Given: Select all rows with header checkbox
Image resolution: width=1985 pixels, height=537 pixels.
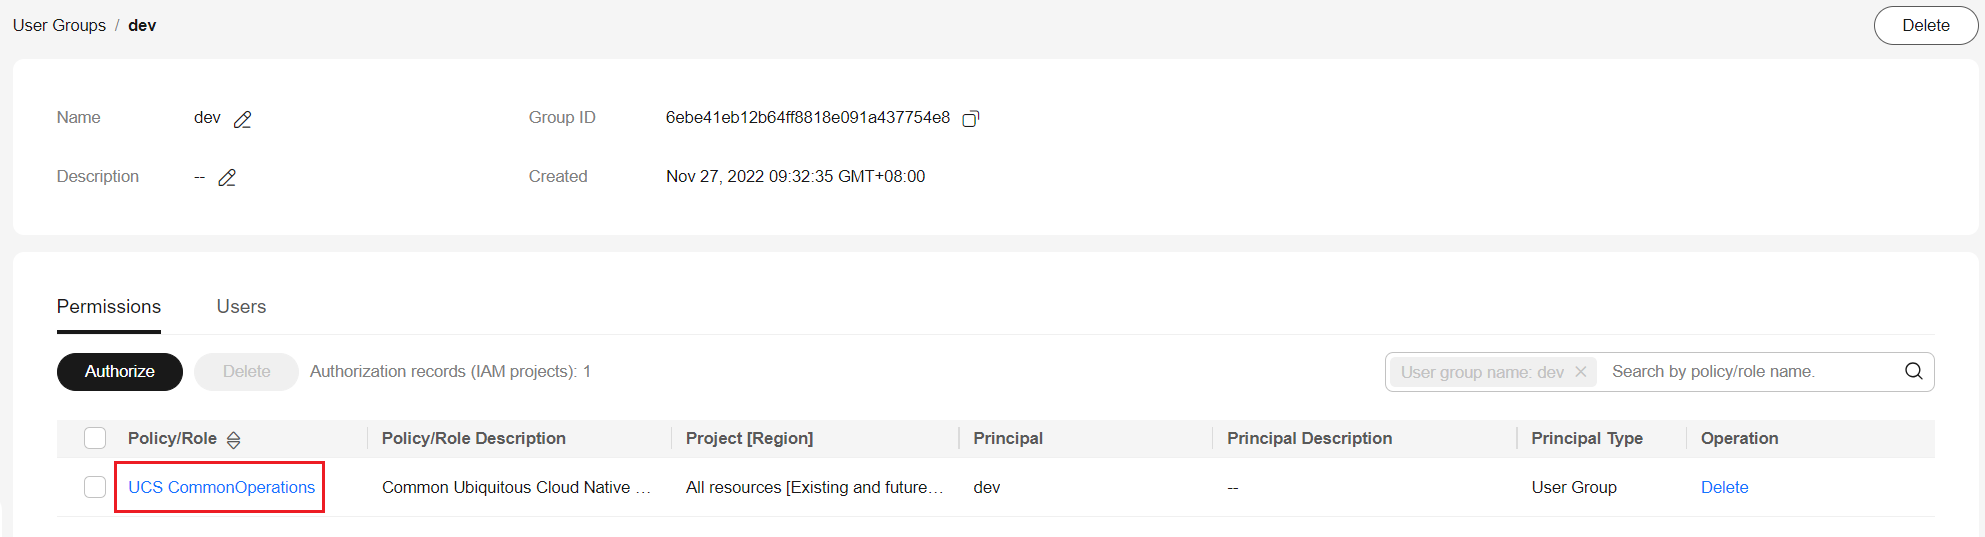Looking at the screenshot, I should tap(95, 438).
